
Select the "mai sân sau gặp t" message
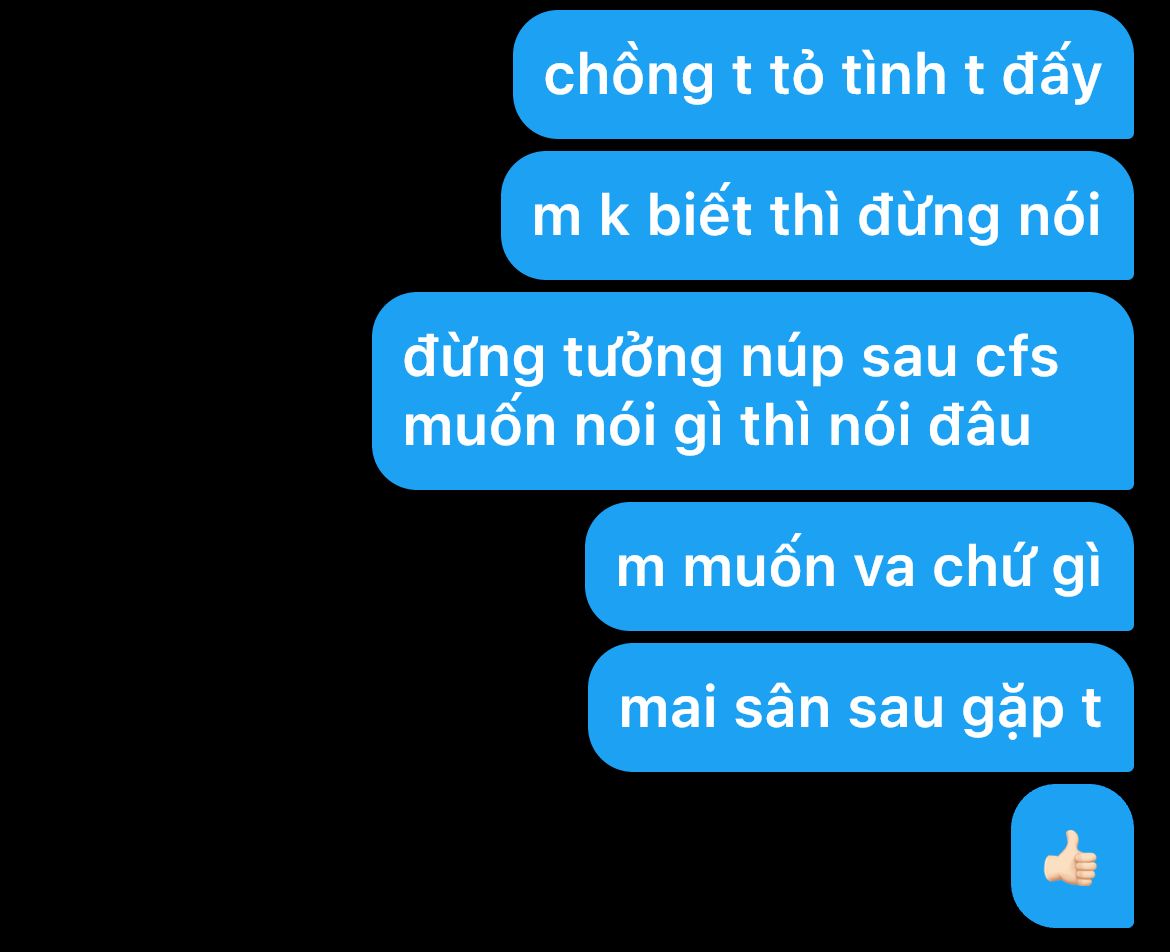(x=861, y=707)
